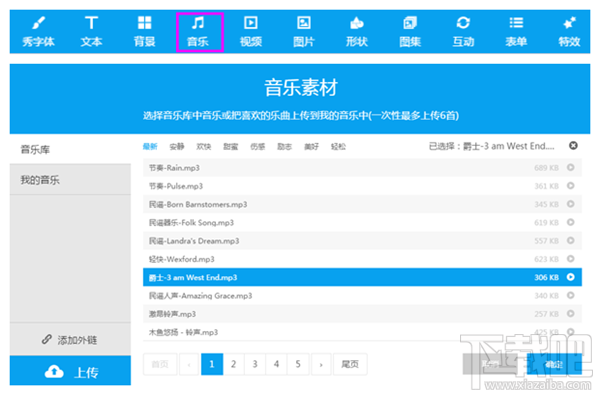The image size is (600, 395).
Task: Open the 秀字体 brush tool
Action: 38,32
